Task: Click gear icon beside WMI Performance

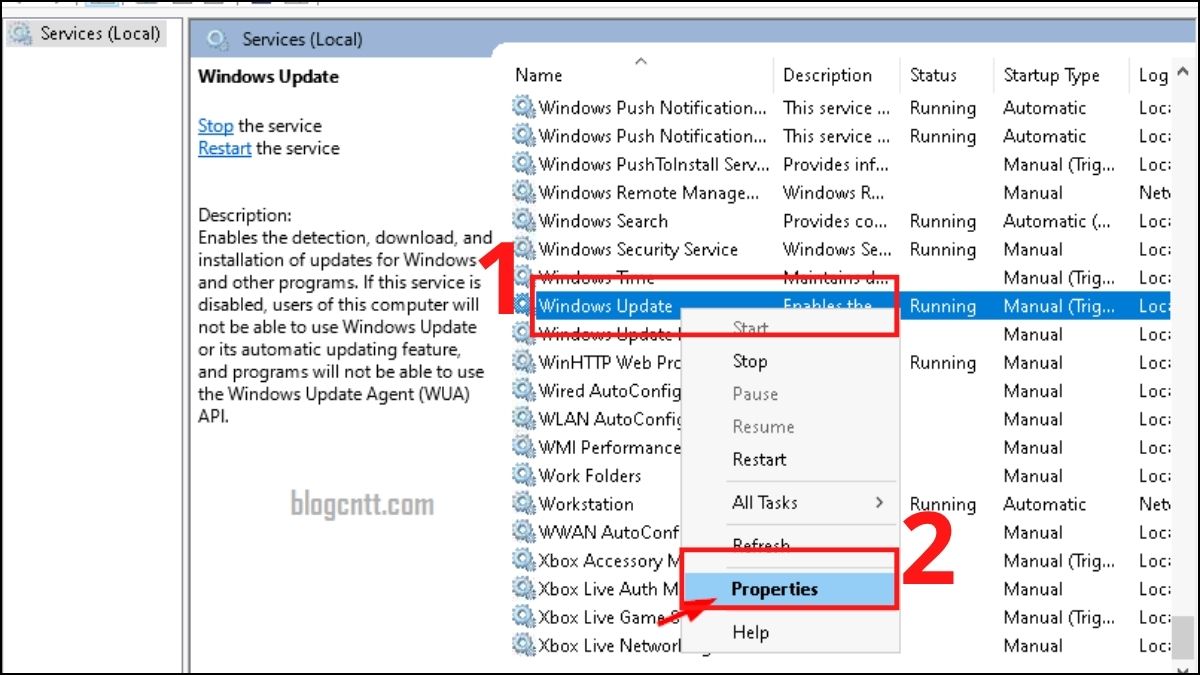Action: pos(524,447)
